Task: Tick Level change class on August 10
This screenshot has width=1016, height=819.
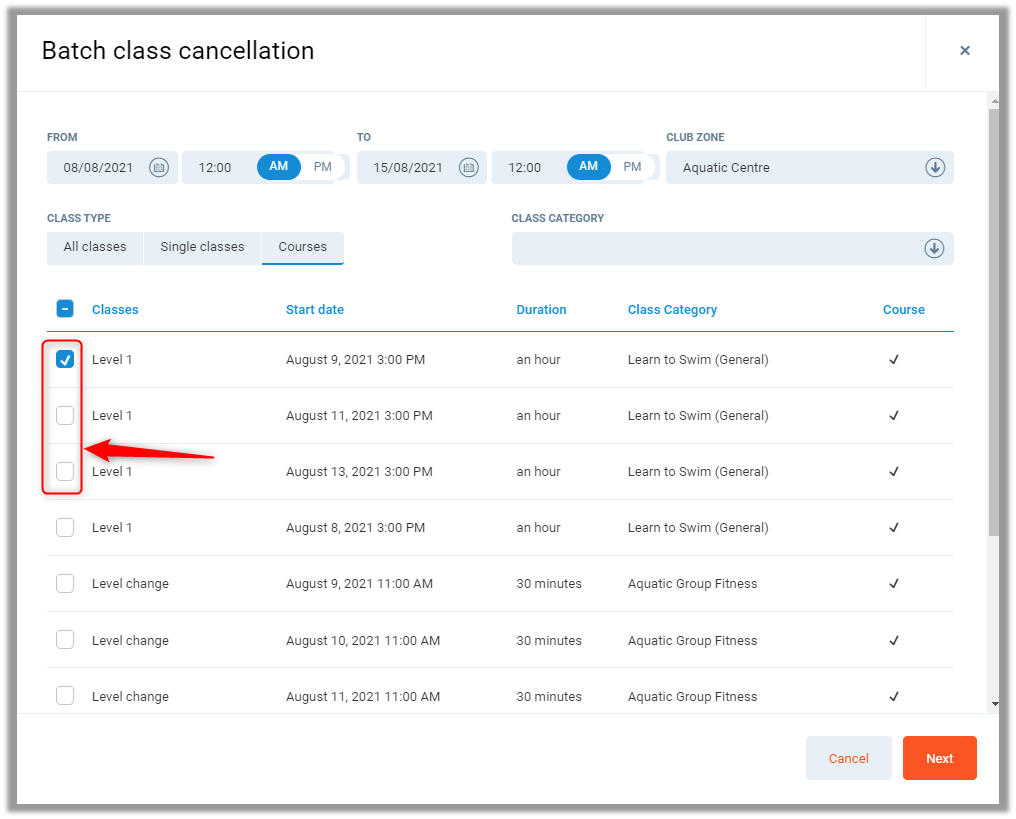Action: pos(65,640)
